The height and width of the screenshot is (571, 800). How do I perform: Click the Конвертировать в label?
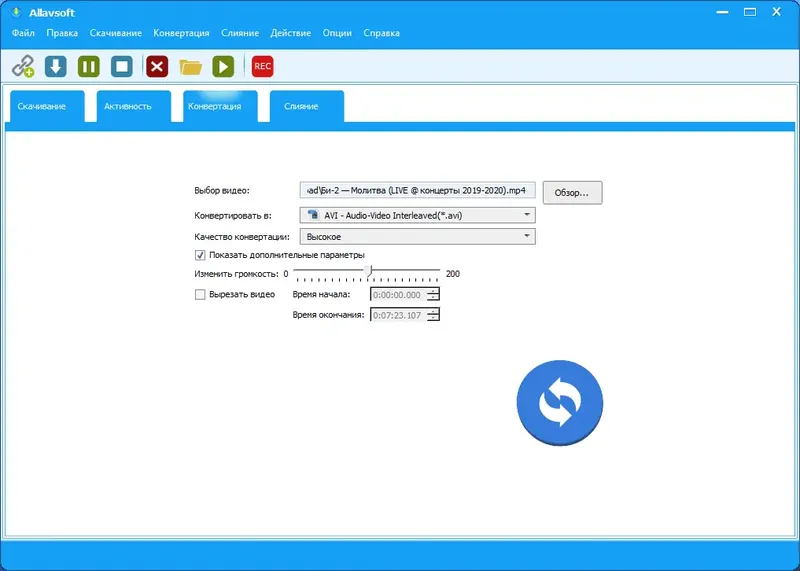[x=233, y=216]
